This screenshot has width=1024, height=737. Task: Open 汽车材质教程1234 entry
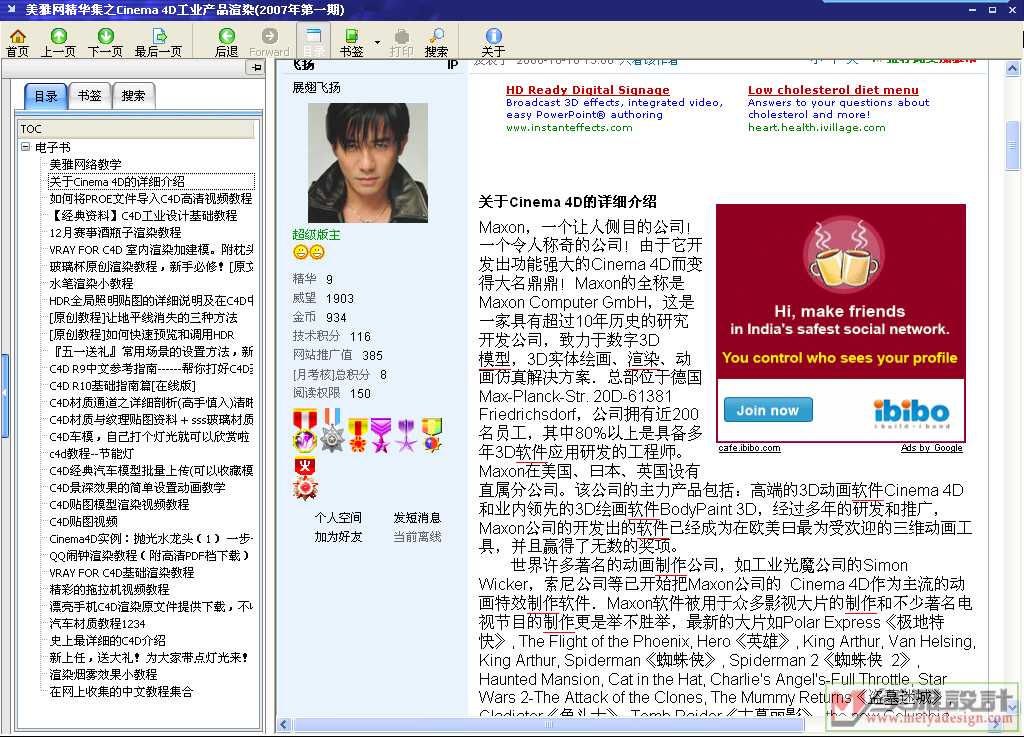pyautogui.click(x=97, y=623)
